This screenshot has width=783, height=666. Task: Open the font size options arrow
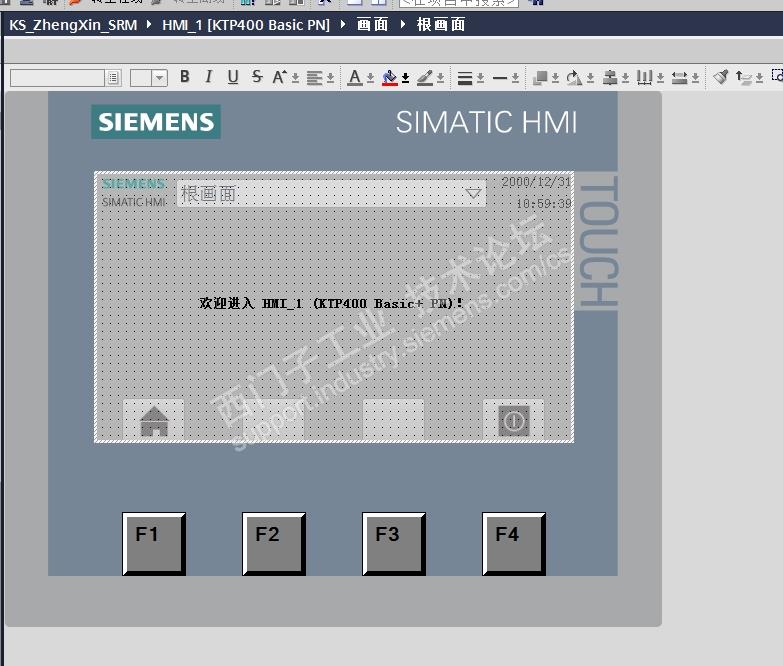[296, 78]
